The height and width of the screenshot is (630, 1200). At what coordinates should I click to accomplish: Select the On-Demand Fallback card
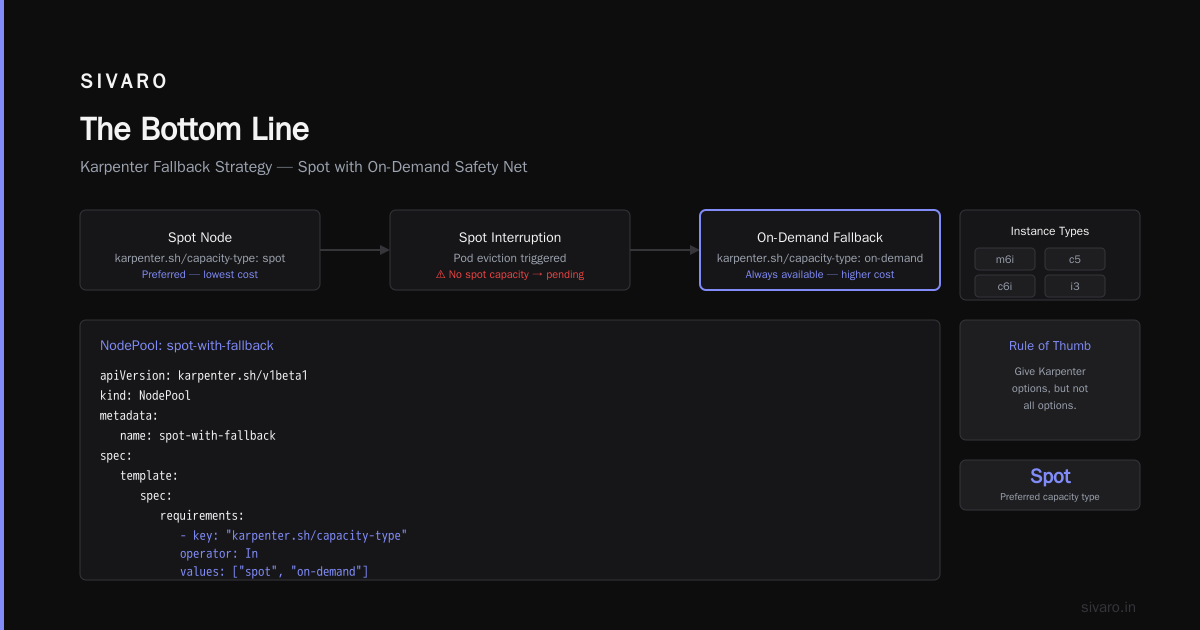click(x=820, y=250)
